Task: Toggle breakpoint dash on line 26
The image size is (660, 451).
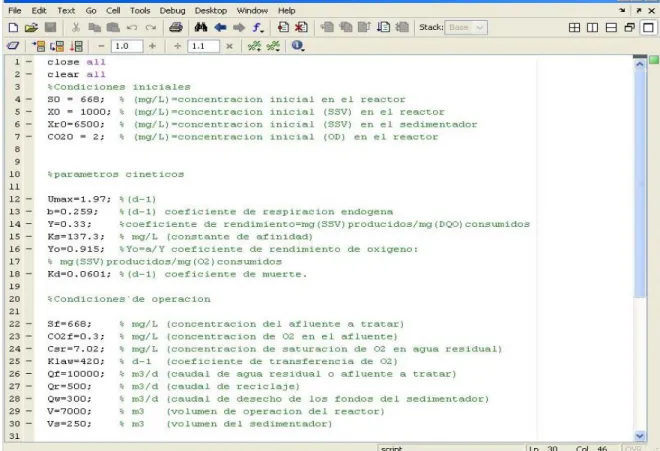Action: [29, 374]
